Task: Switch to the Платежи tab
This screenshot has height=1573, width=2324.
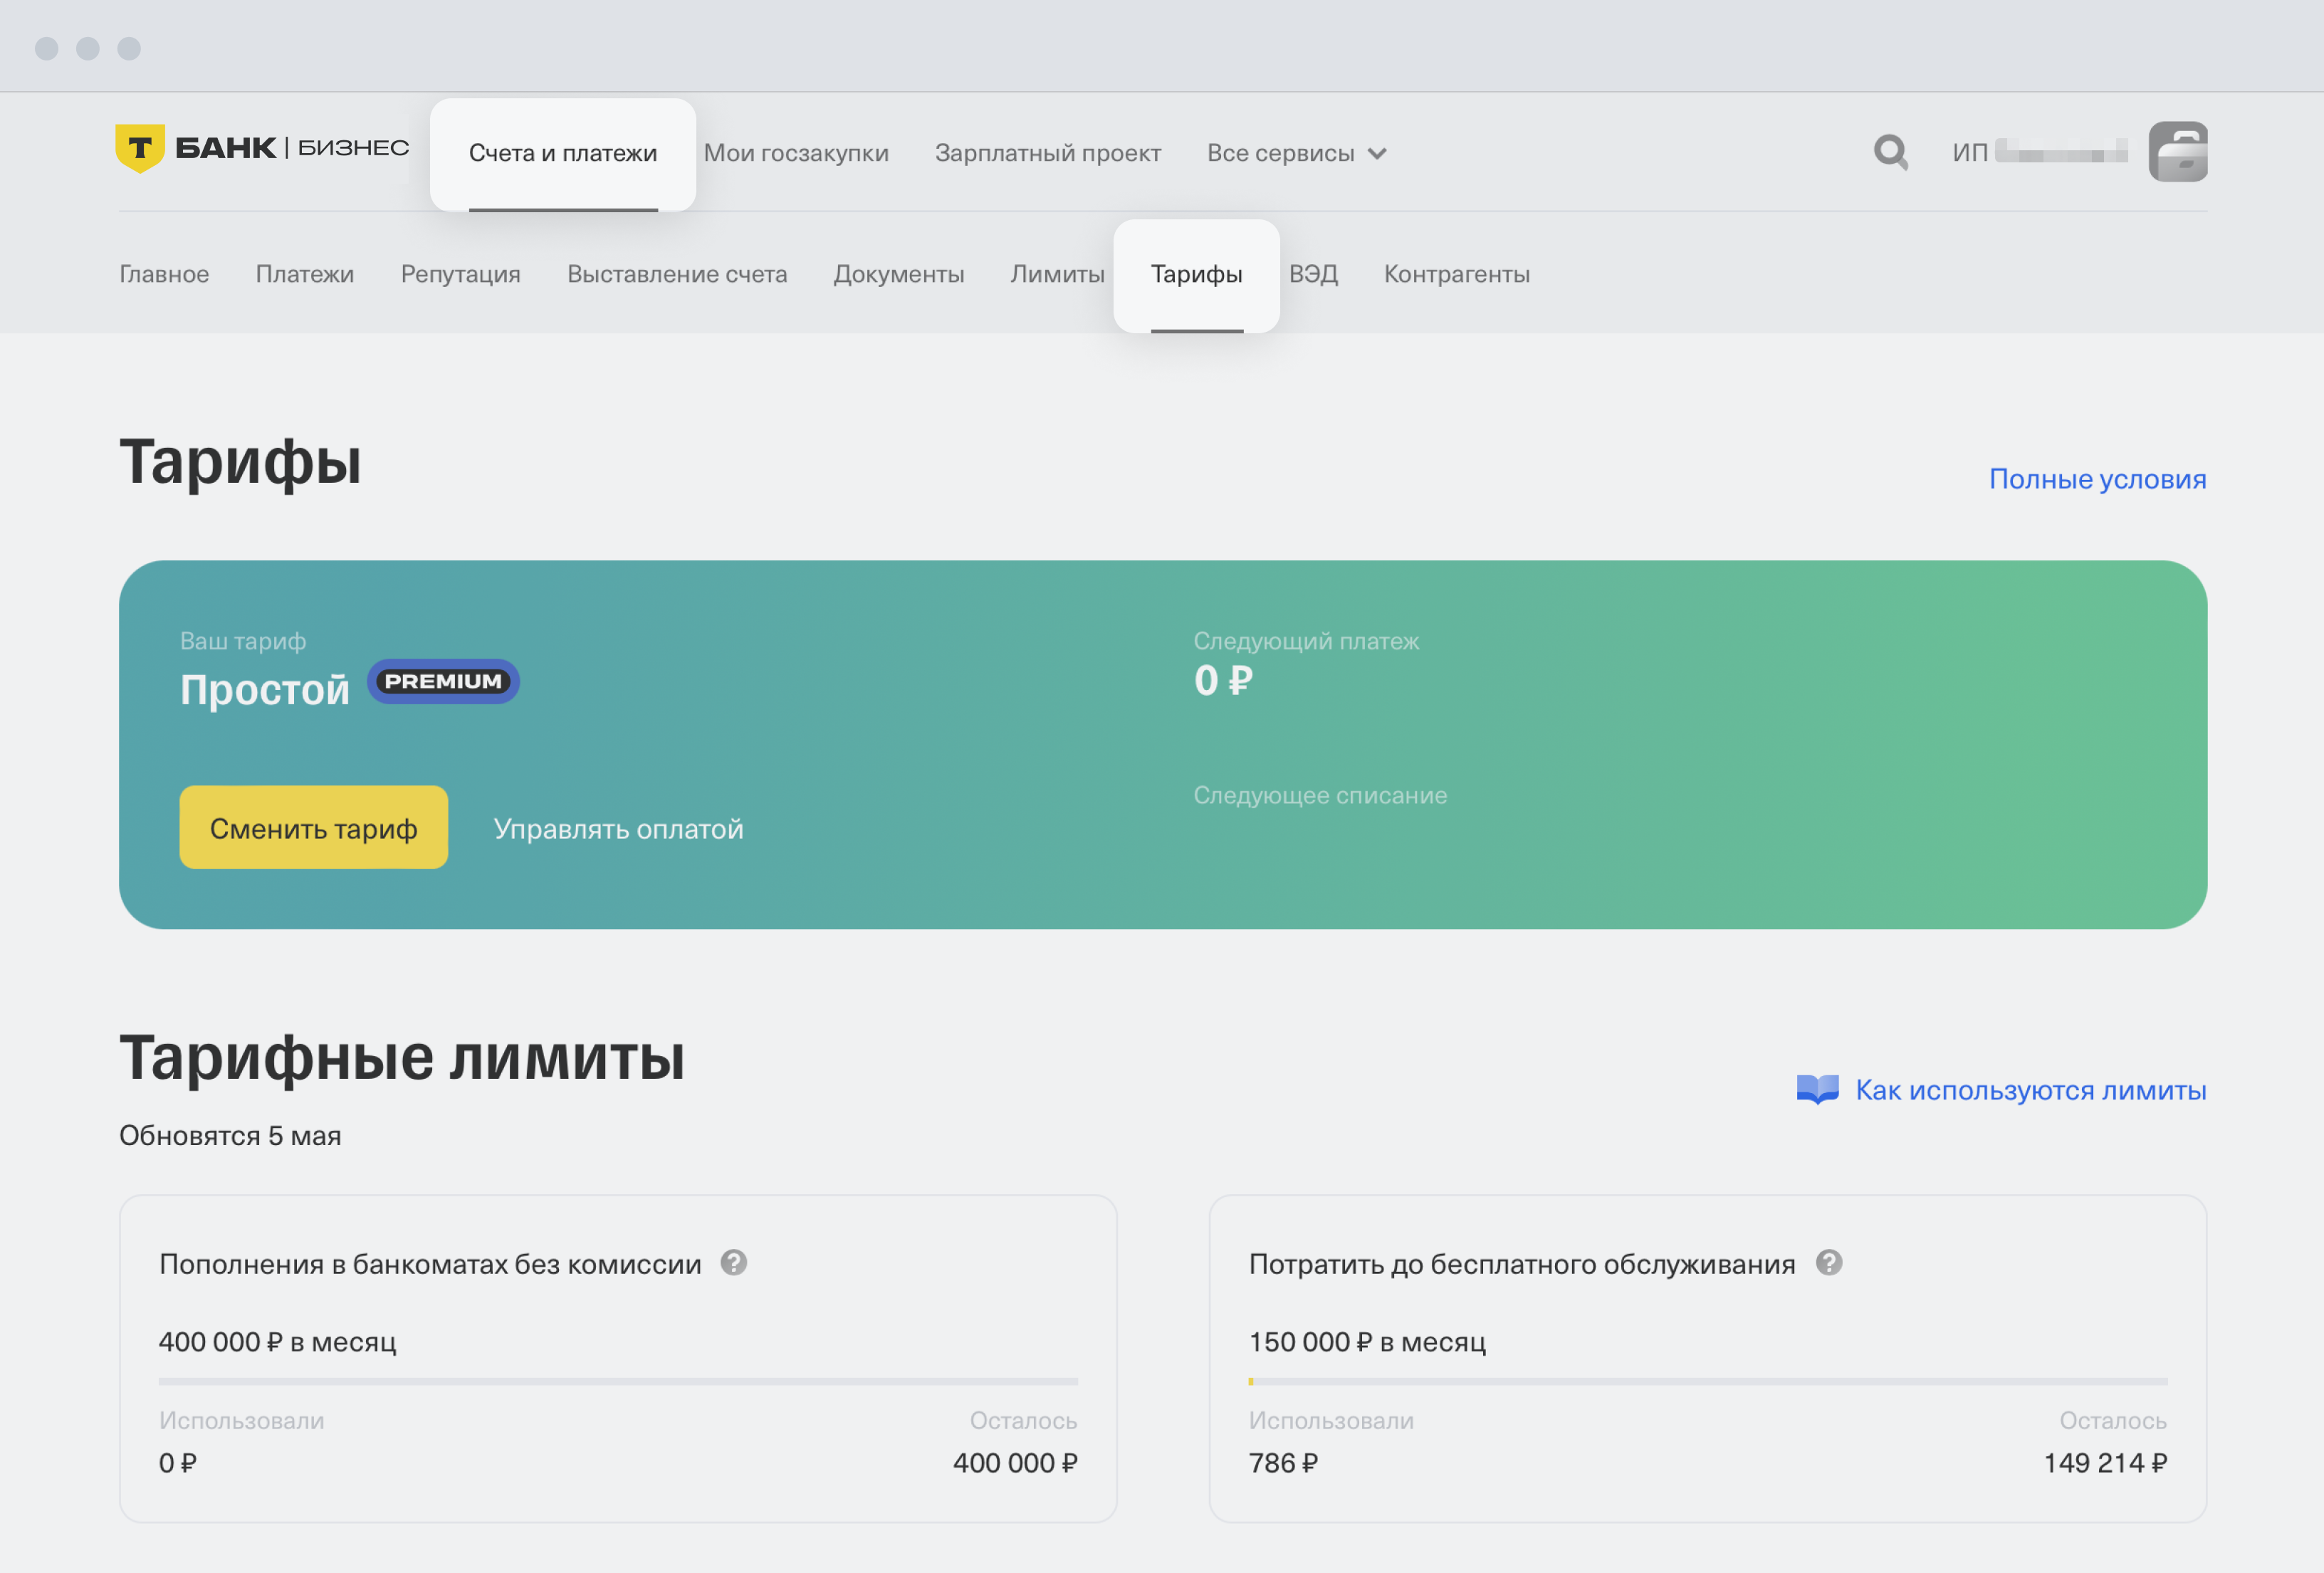Action: (x=305, y=274)
